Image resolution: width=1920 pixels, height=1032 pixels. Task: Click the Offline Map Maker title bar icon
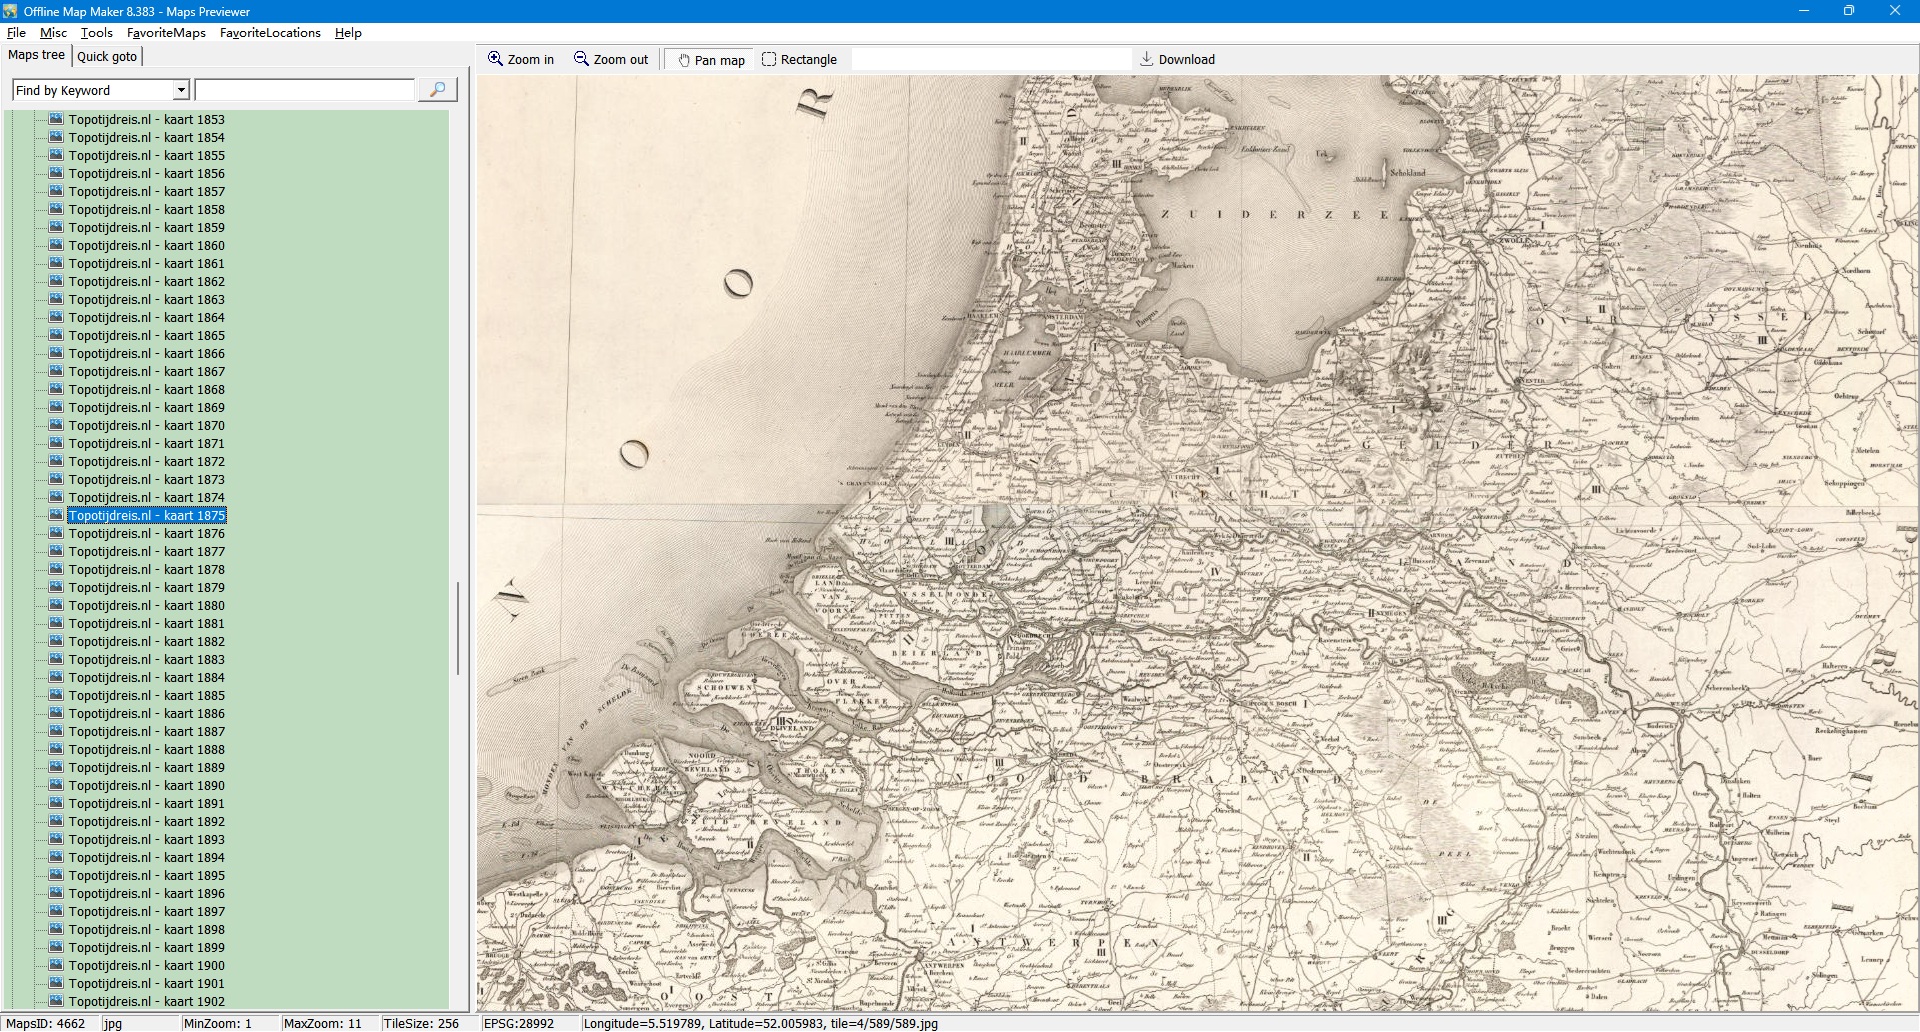pyautogui.click(x=10, y=11)
